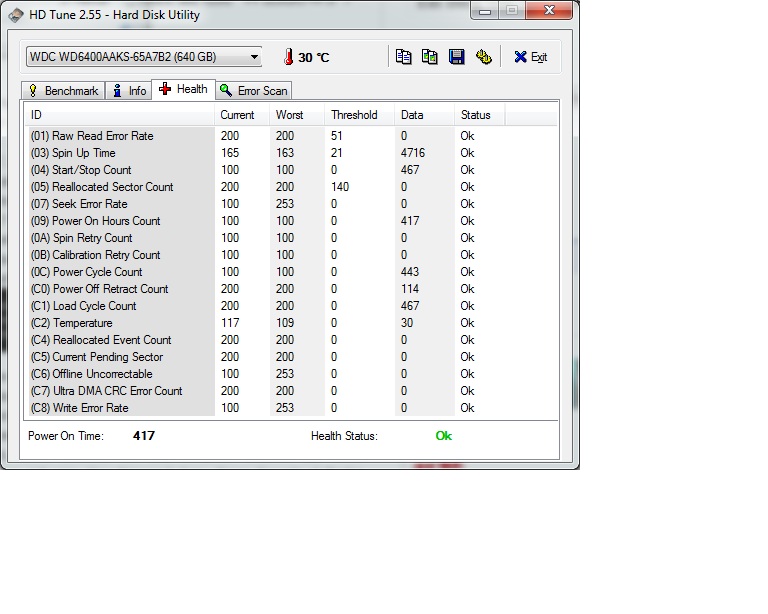
Task: Click the floppy disk save icon
Action: point(457,57)
